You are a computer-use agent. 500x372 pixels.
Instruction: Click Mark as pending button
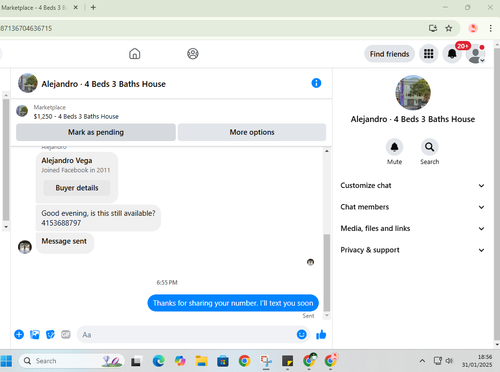pyautogui.click(x=96, y=132)
